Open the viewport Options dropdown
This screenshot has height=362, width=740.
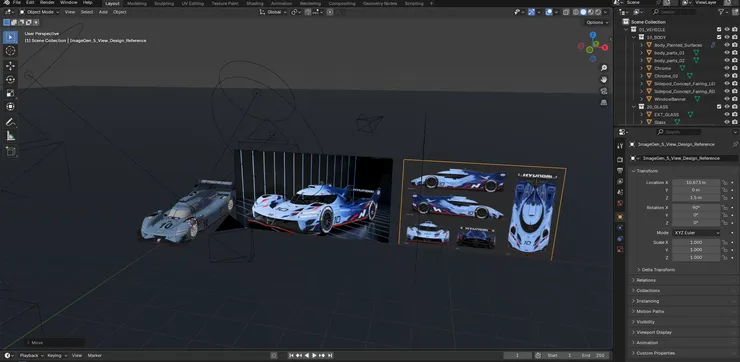(597, 22)
